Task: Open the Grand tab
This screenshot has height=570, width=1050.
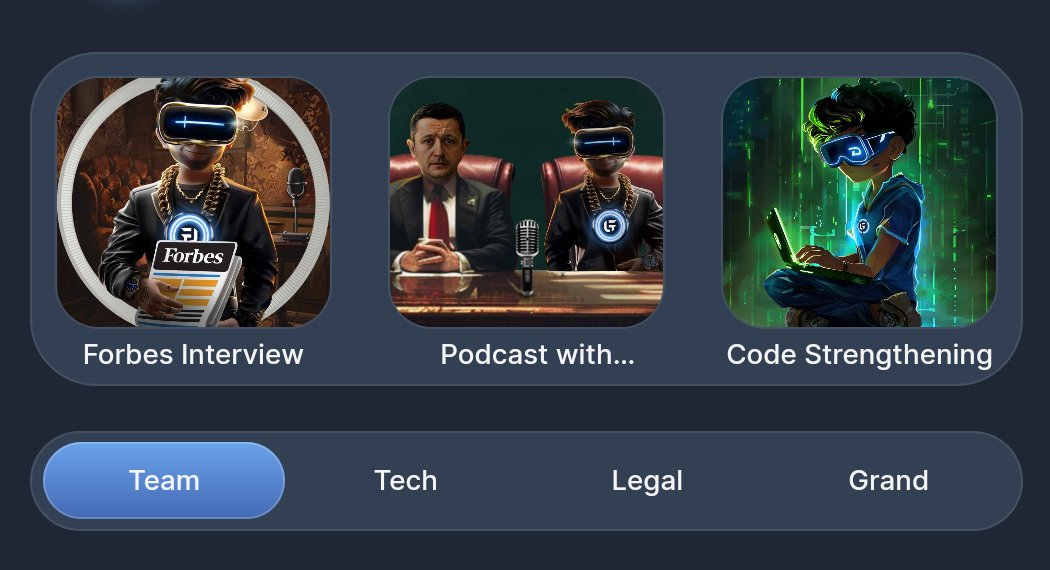Action: tap(889, 480)
